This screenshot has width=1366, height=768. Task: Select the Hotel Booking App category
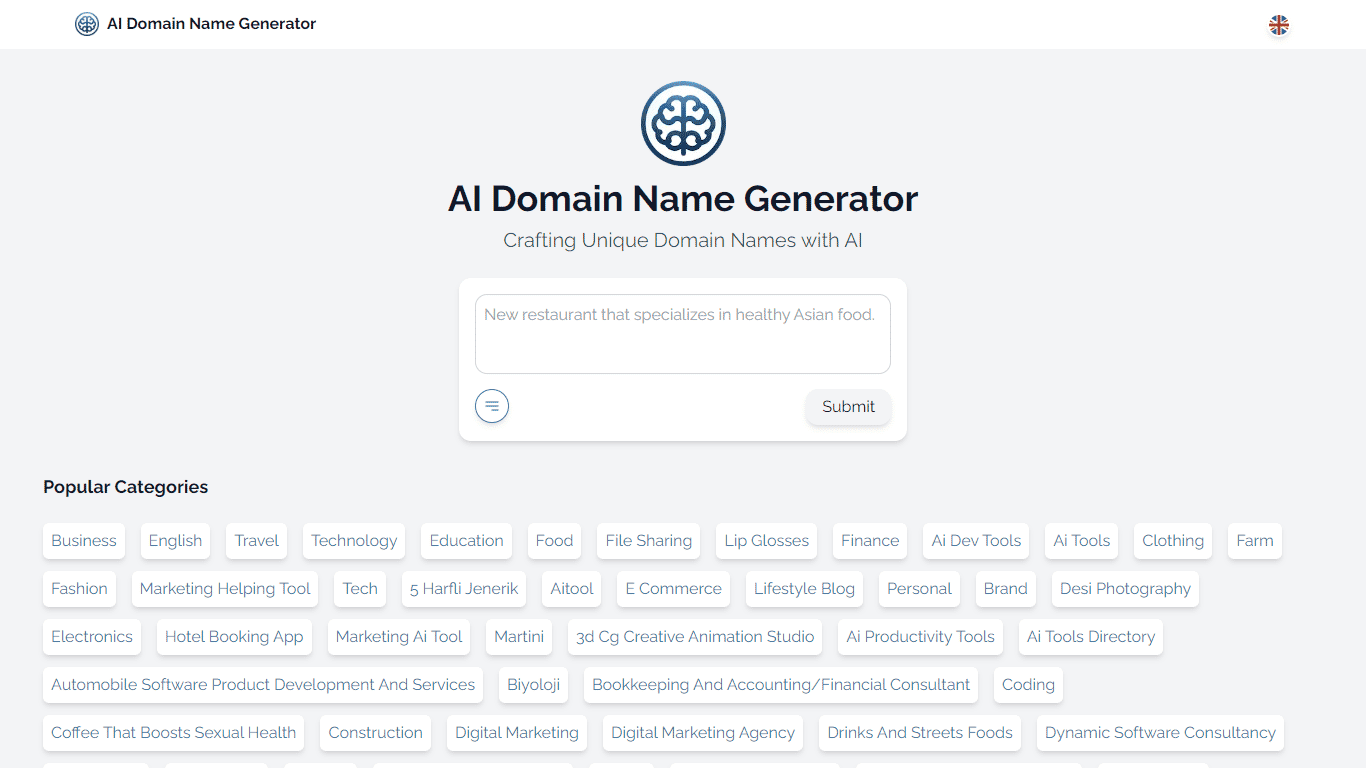(x=234, y=637)
